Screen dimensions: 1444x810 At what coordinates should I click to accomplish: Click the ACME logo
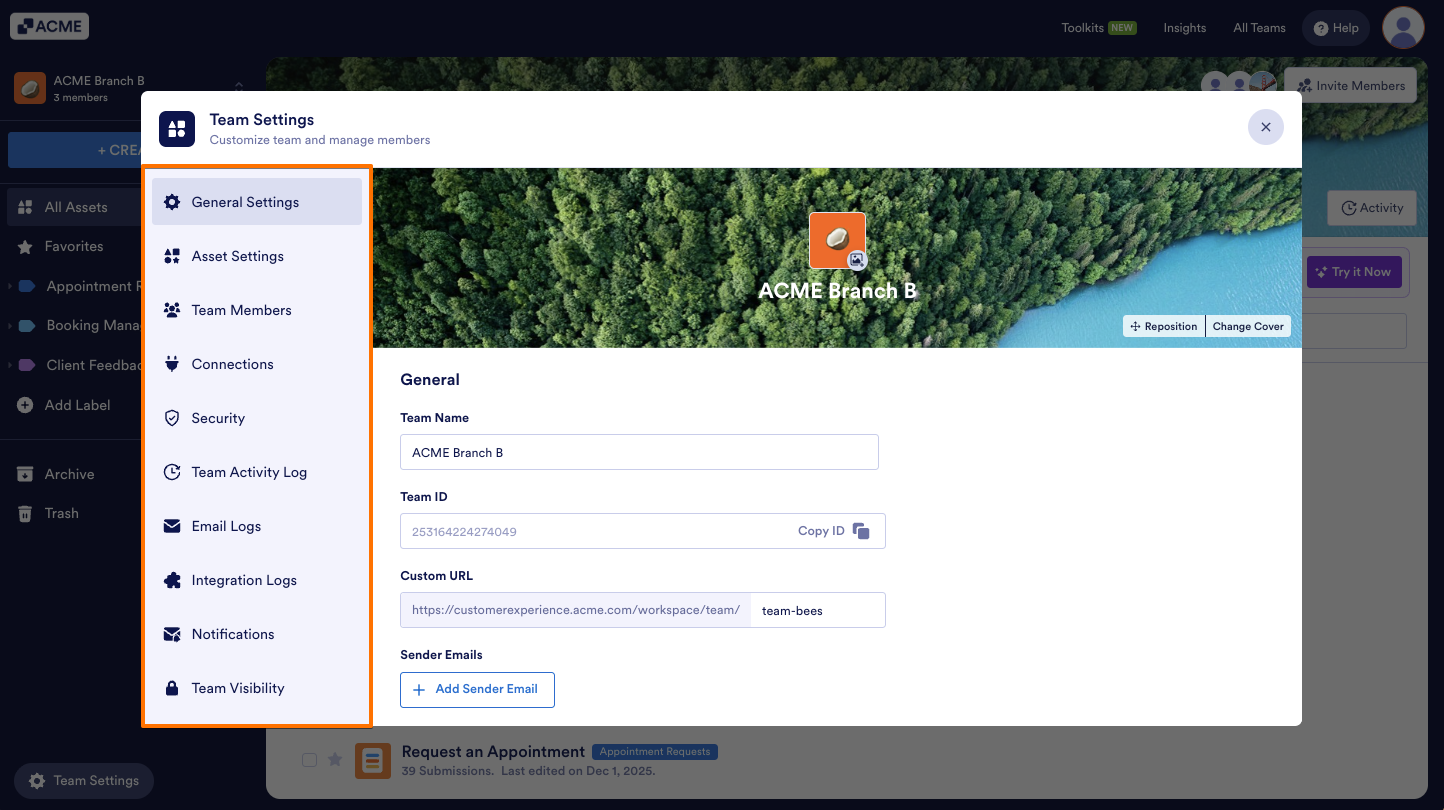coord(50,26)
